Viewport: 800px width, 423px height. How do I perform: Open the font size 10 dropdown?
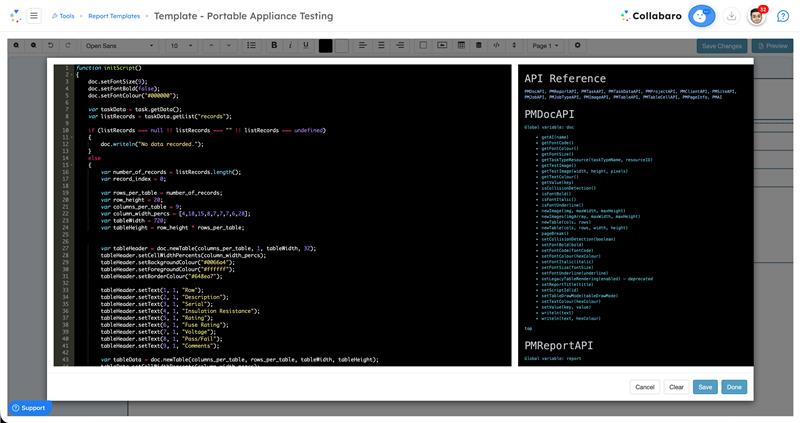point(182,45)
